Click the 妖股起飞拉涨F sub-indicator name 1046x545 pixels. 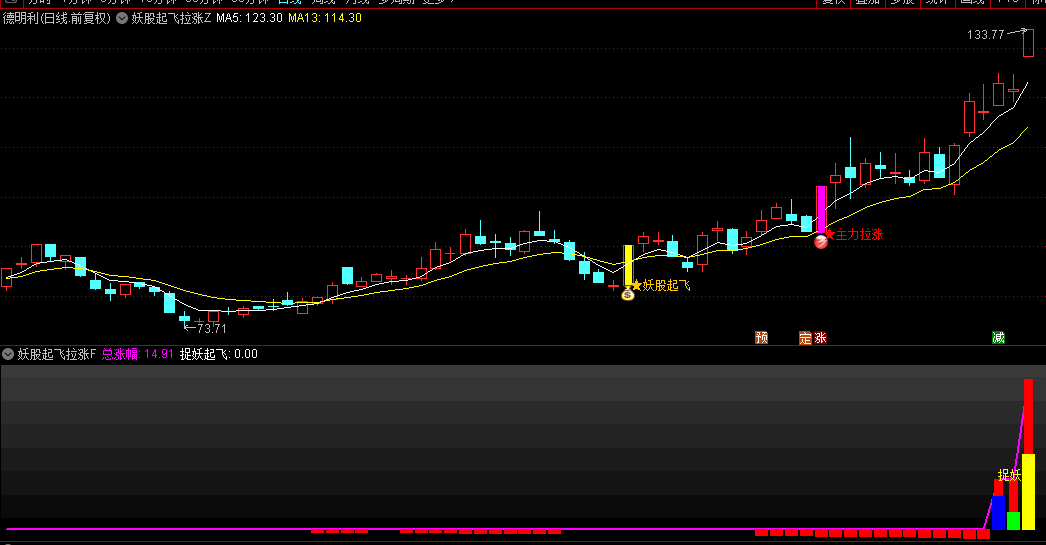tap(57, 354)
